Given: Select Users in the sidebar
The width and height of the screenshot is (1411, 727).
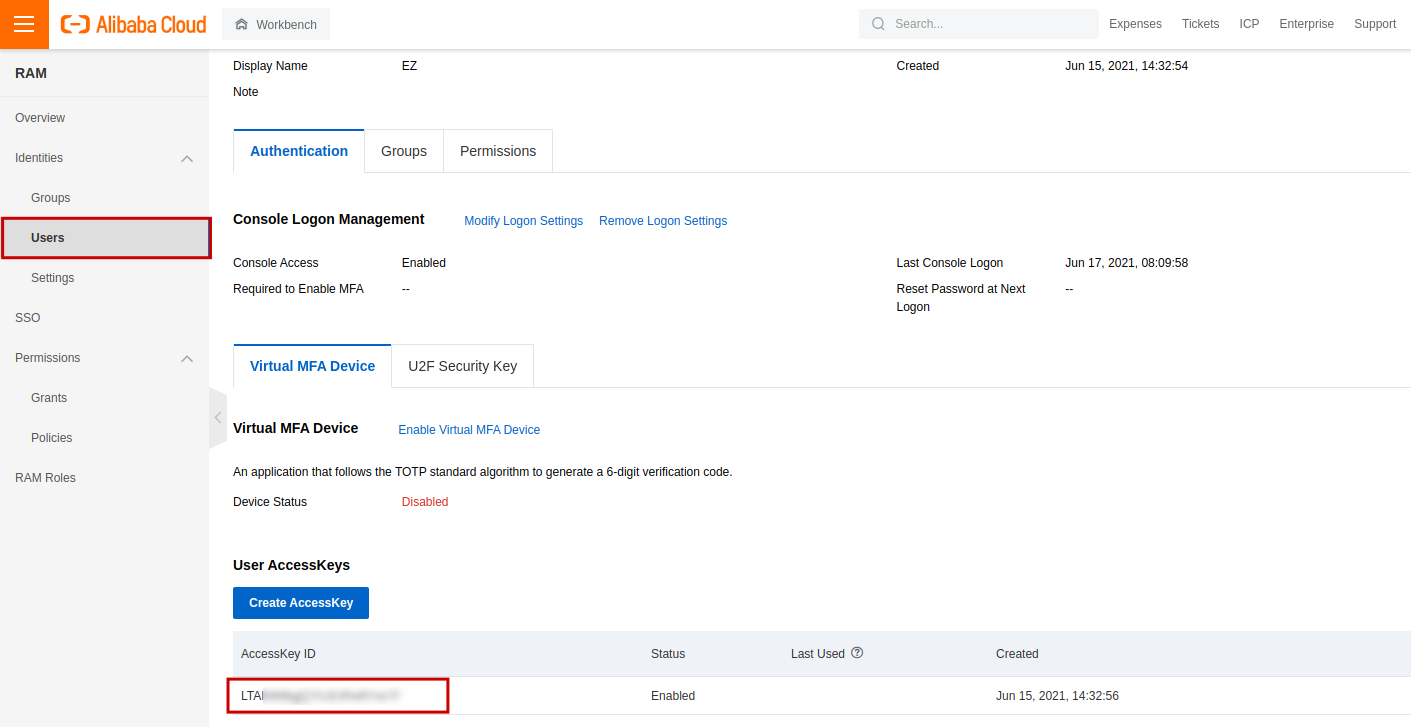Looking at the screenshot, I should click(x=105, y=238).
